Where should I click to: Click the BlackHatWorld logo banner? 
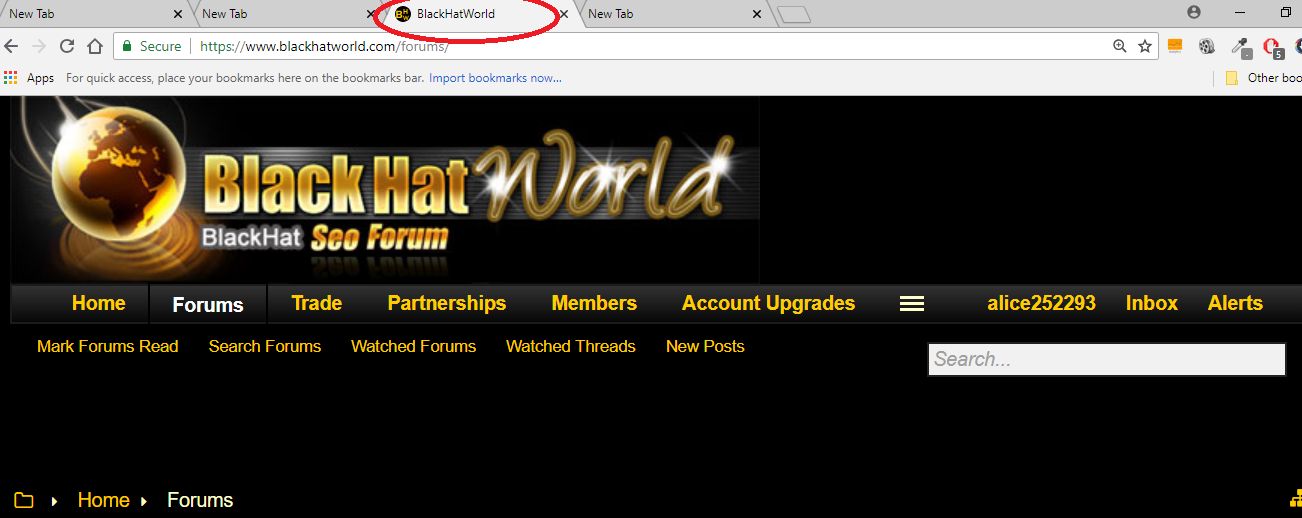[385, 190]
